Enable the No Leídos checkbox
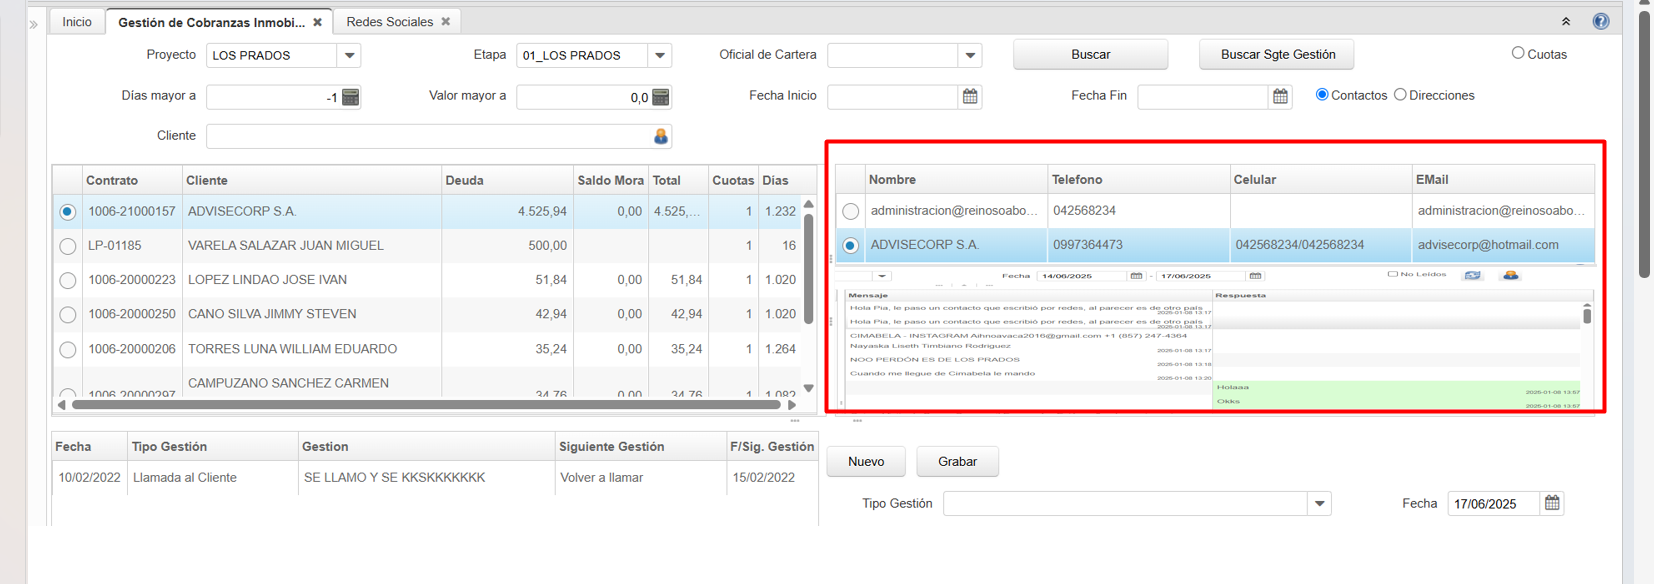The image size is (1654, 584). coord(1392,274)
